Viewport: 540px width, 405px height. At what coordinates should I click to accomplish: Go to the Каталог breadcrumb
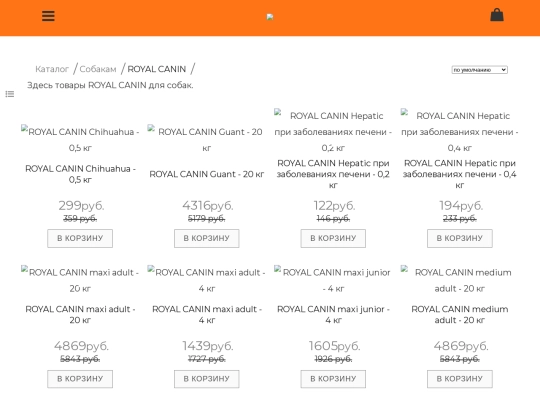[x=52, y=69]
